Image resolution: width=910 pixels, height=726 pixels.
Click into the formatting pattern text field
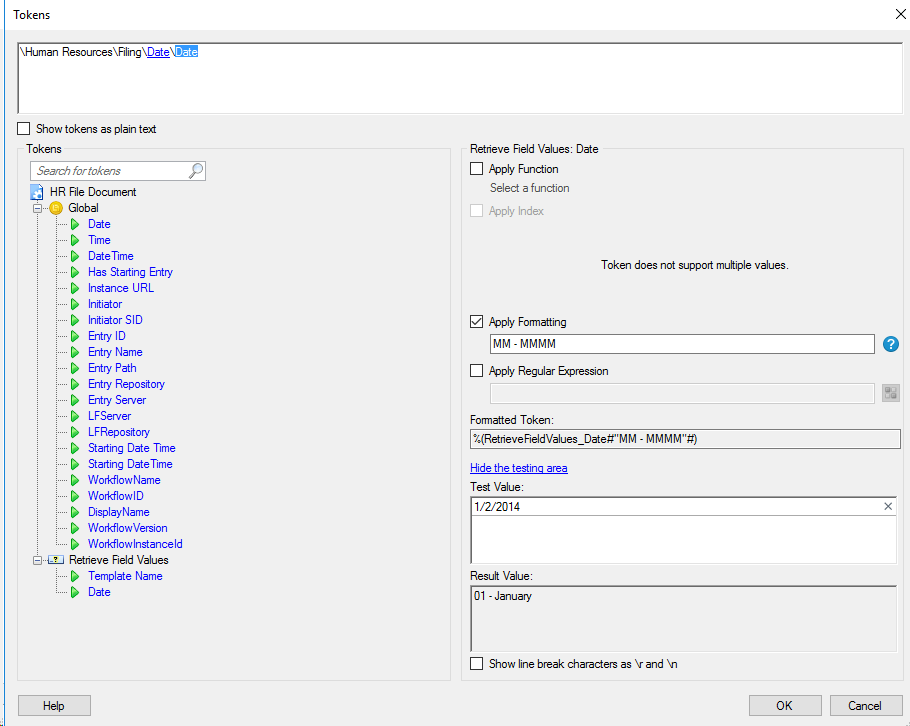point(681,344)
